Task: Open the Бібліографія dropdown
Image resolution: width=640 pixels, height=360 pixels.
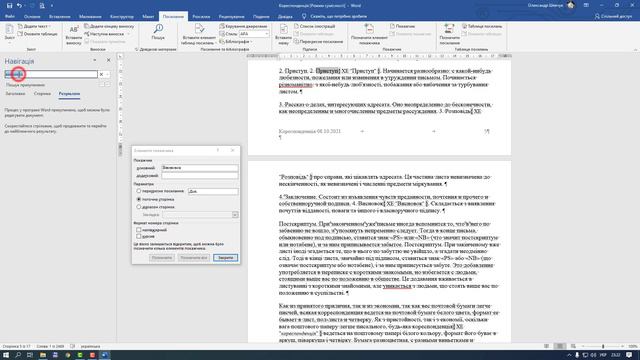Action: coord(236,42)
